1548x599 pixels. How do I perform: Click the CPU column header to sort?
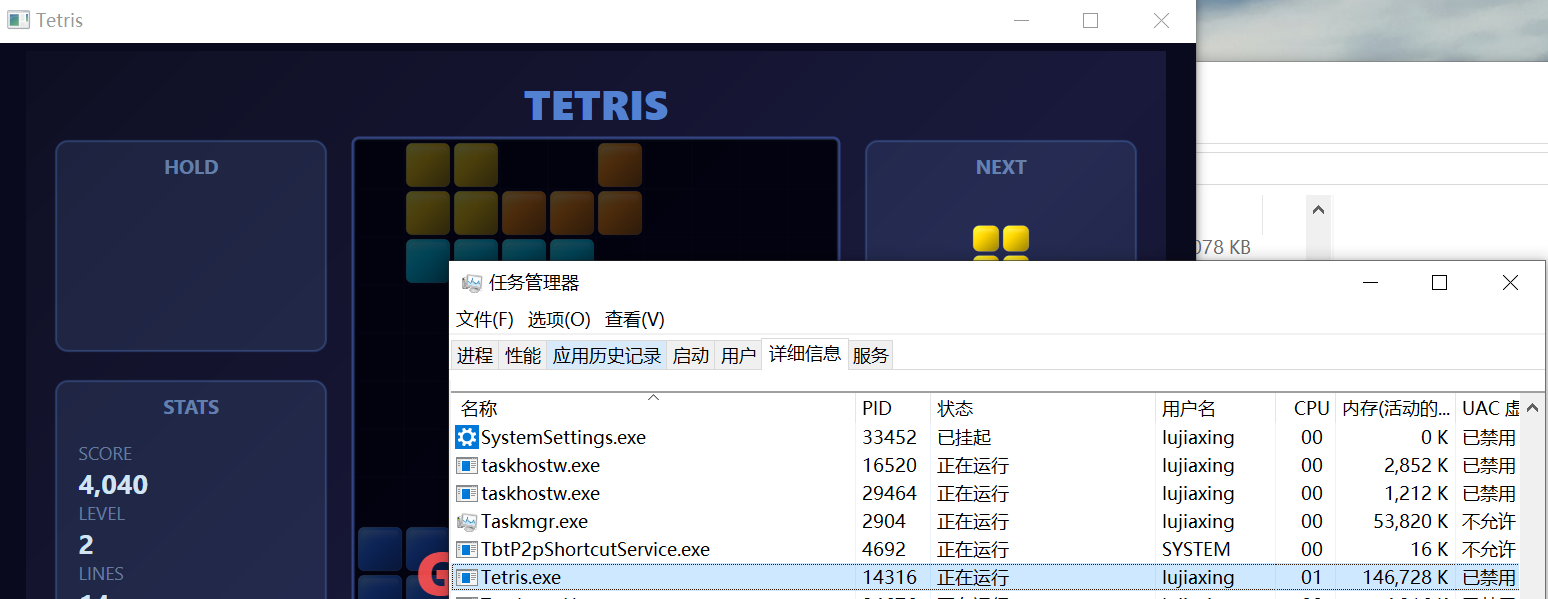1310,408
